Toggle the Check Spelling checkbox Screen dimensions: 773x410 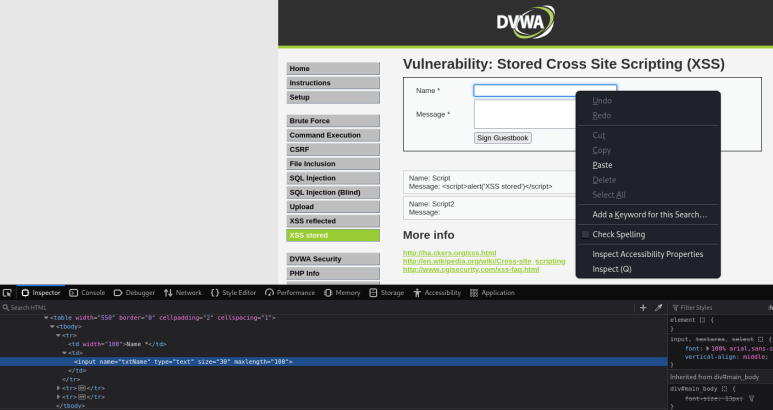coord(585,235)
